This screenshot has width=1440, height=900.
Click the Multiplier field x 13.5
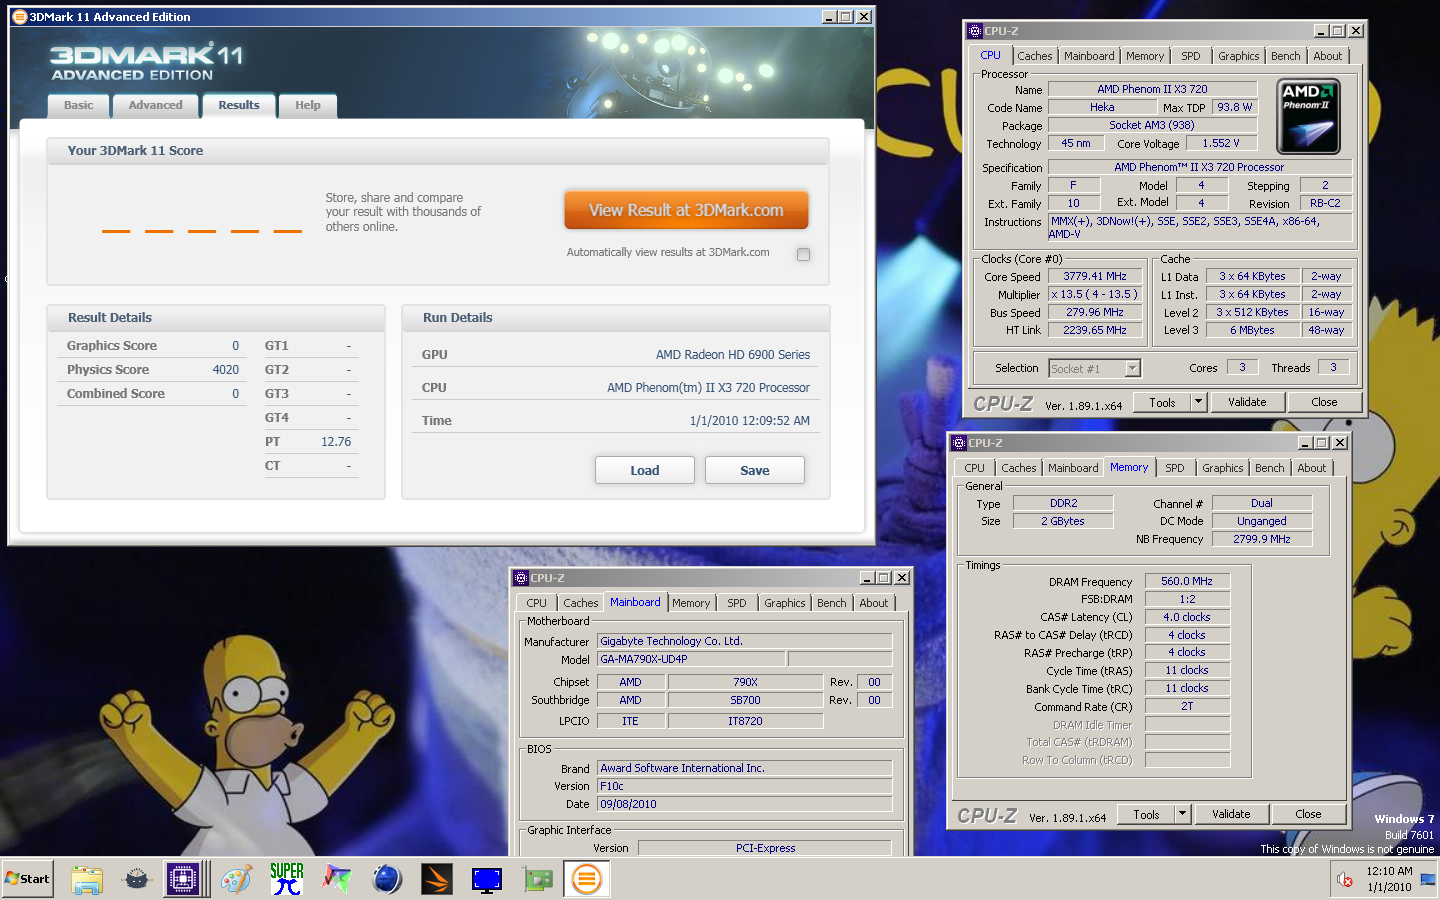click(1095, 295)
